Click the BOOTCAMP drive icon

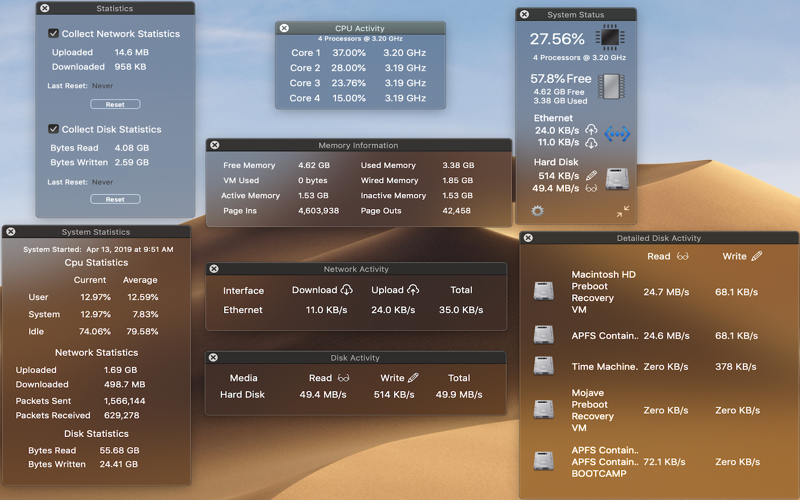(x=543, y=461)
